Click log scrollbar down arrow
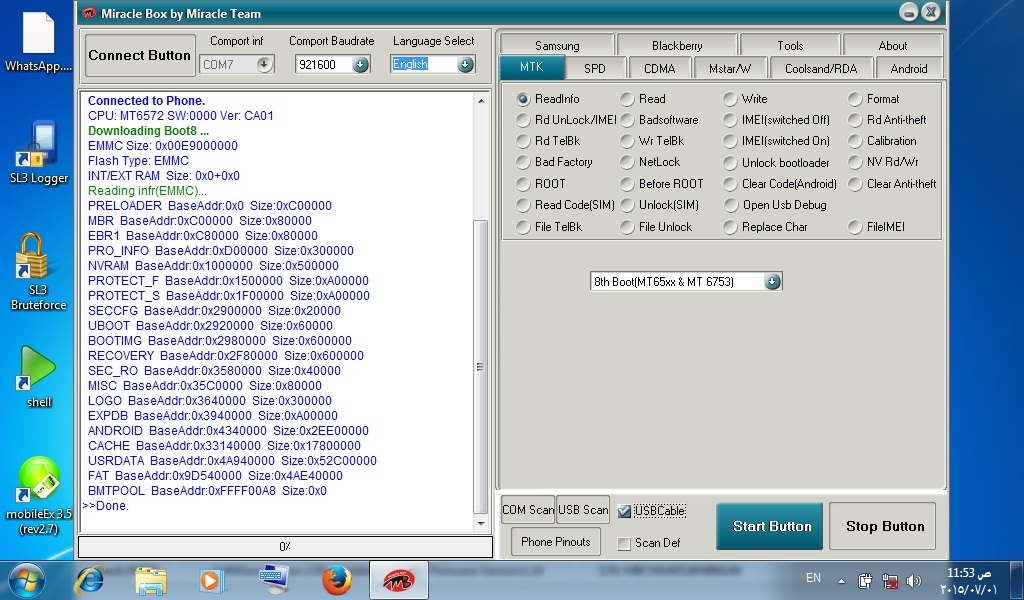The width and height of the screenshot is (1024, 600). pos(481,524)
